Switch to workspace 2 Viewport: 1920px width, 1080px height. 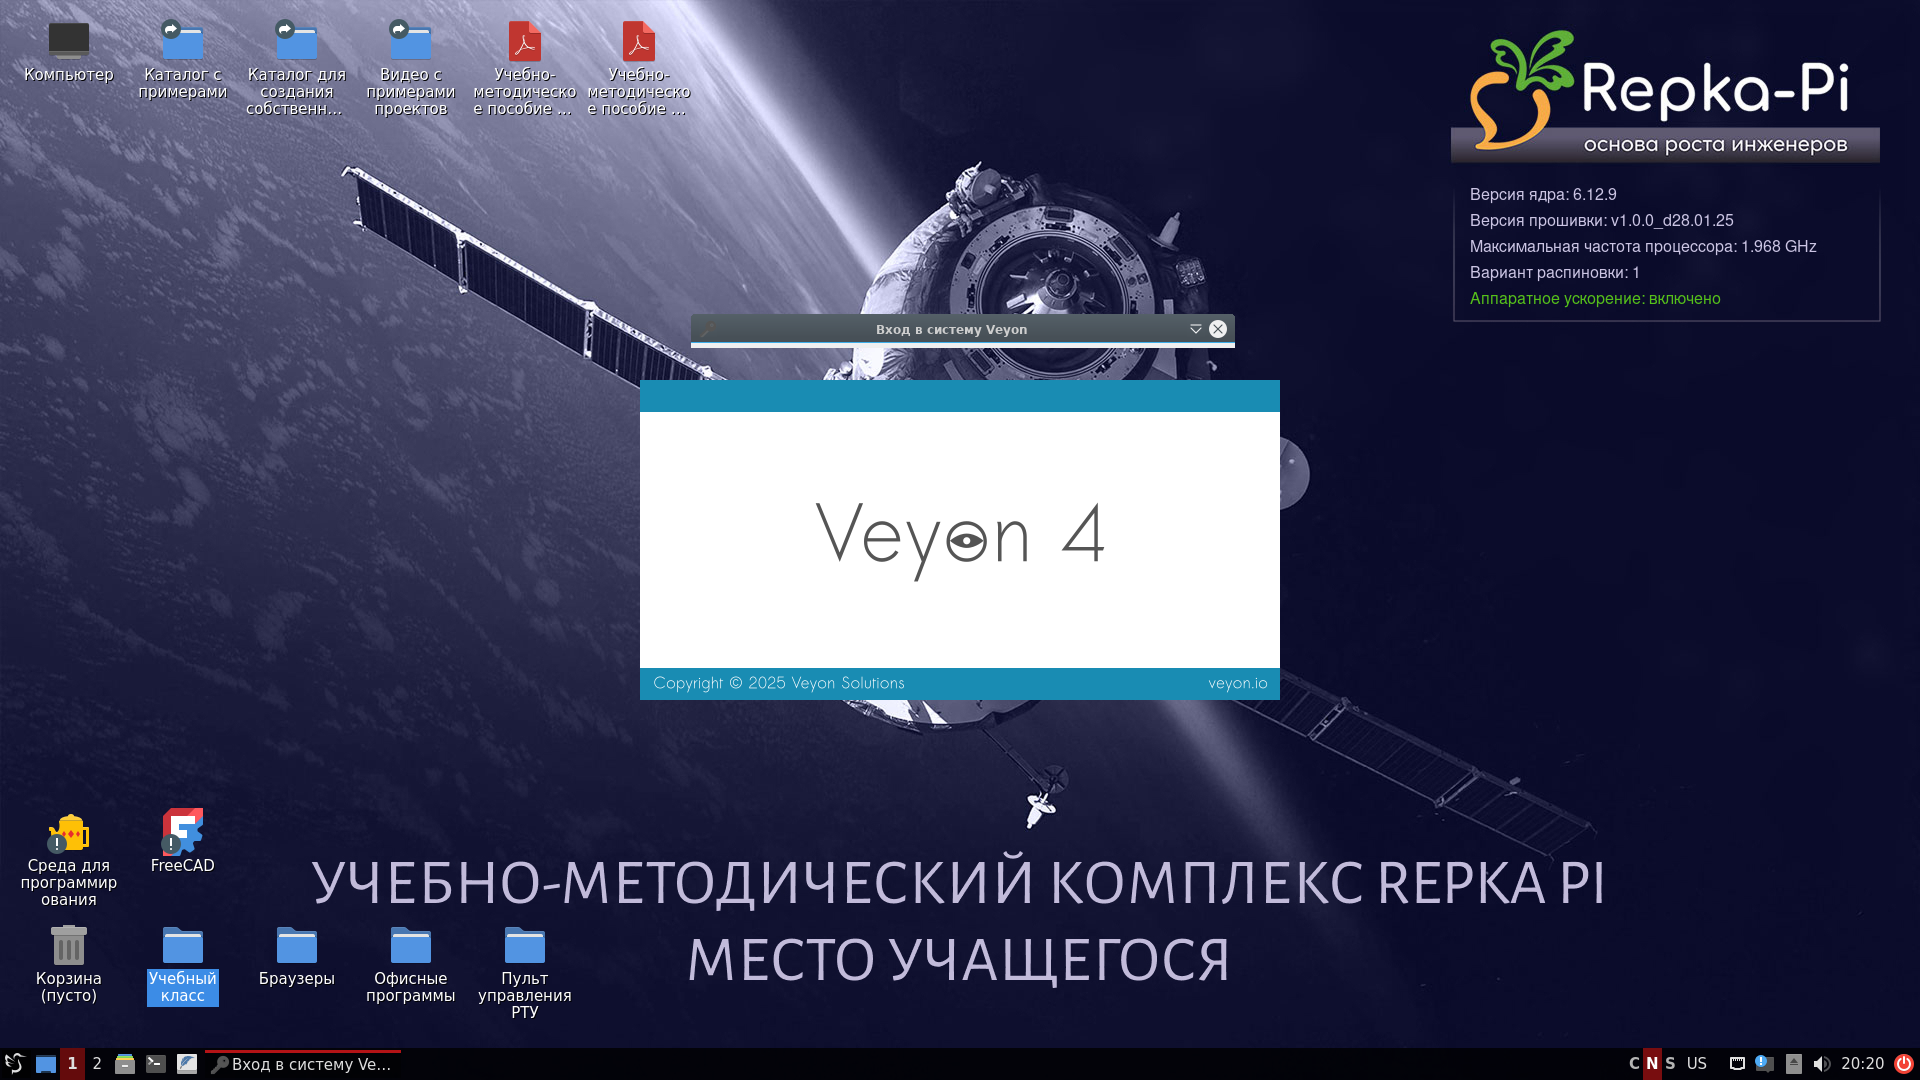pyautogui.click(x=97, y=1064)
